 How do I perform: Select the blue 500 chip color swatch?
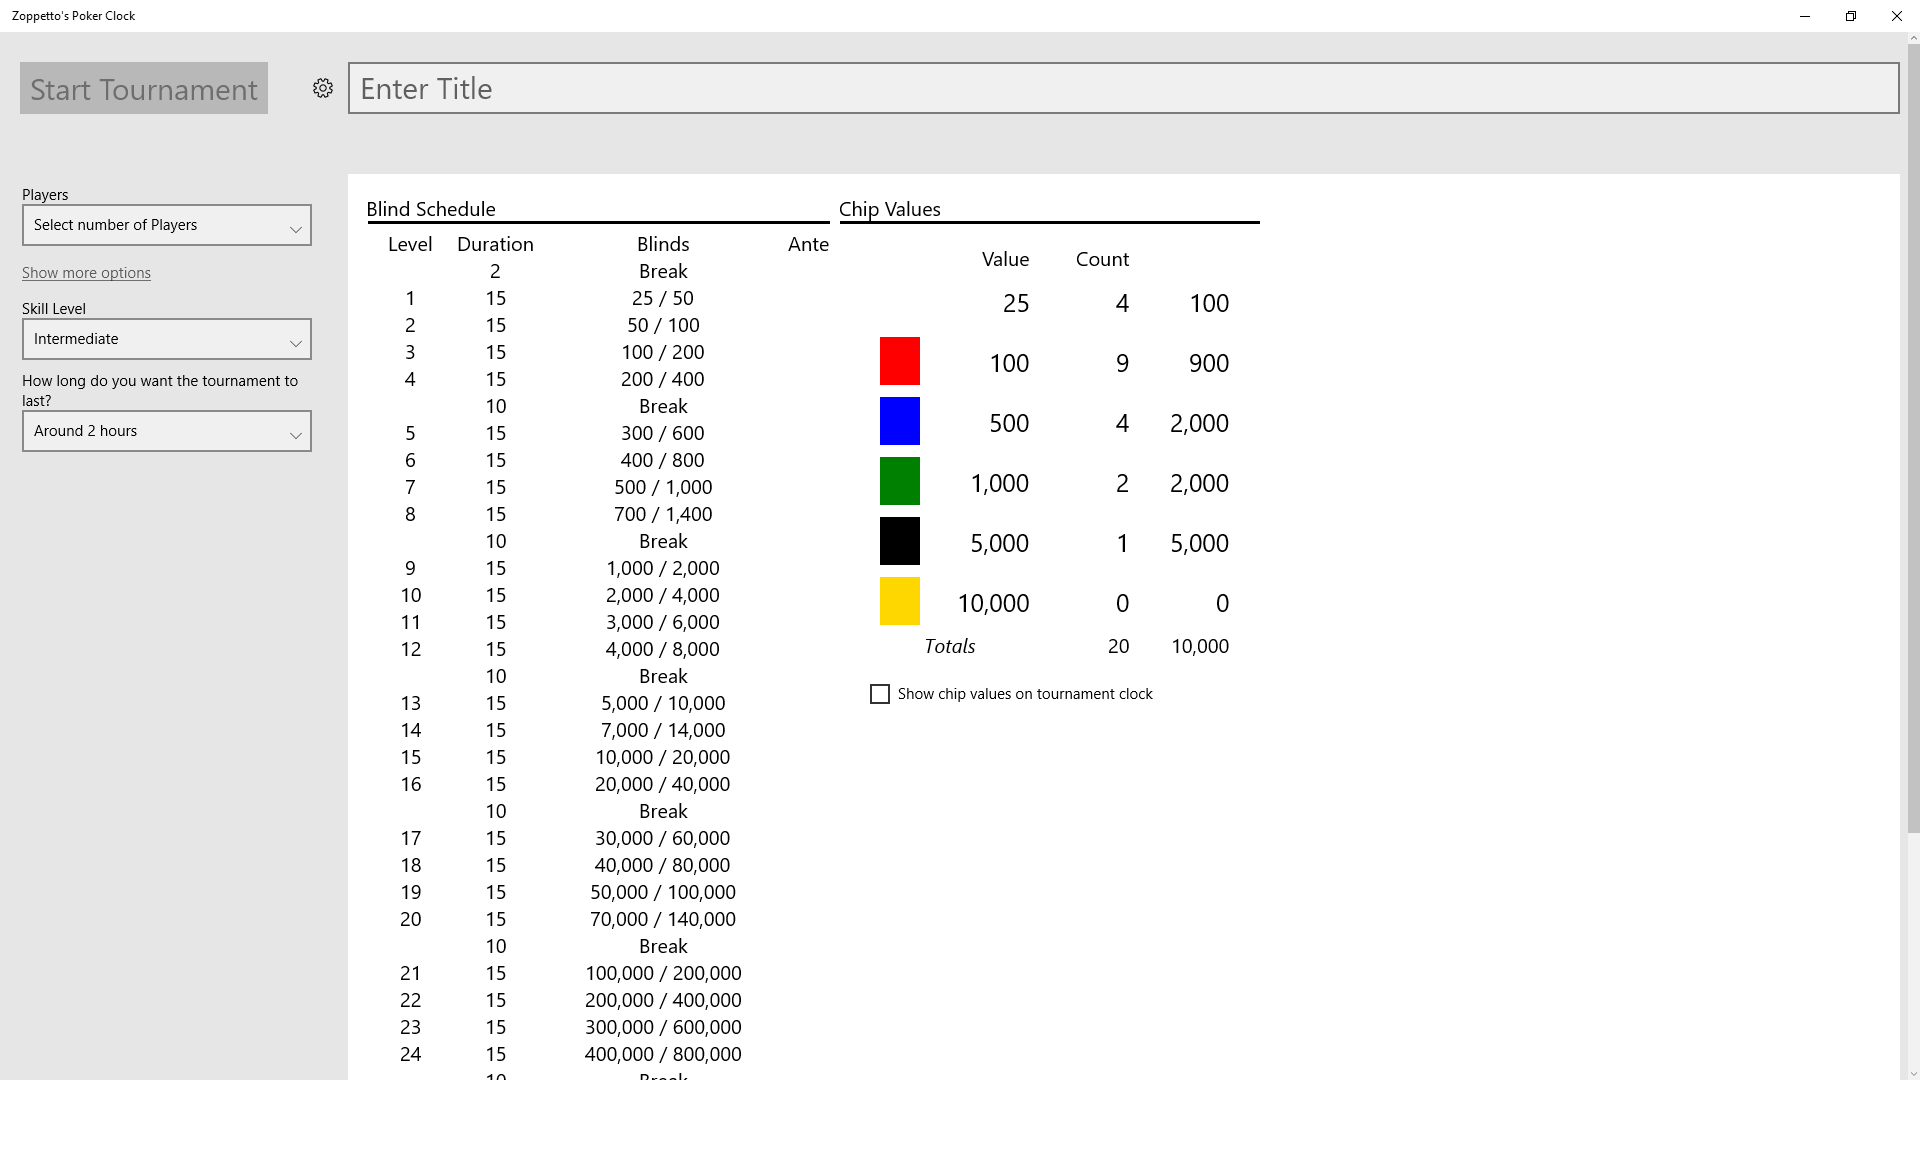pos(900,421)
